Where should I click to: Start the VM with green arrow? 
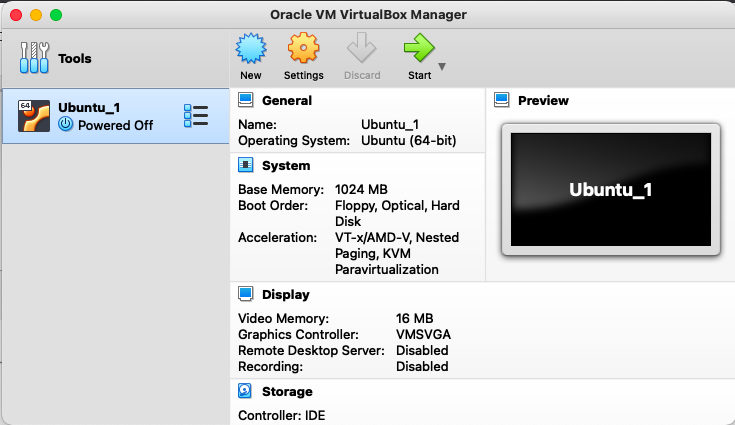[x=419, y=48]
